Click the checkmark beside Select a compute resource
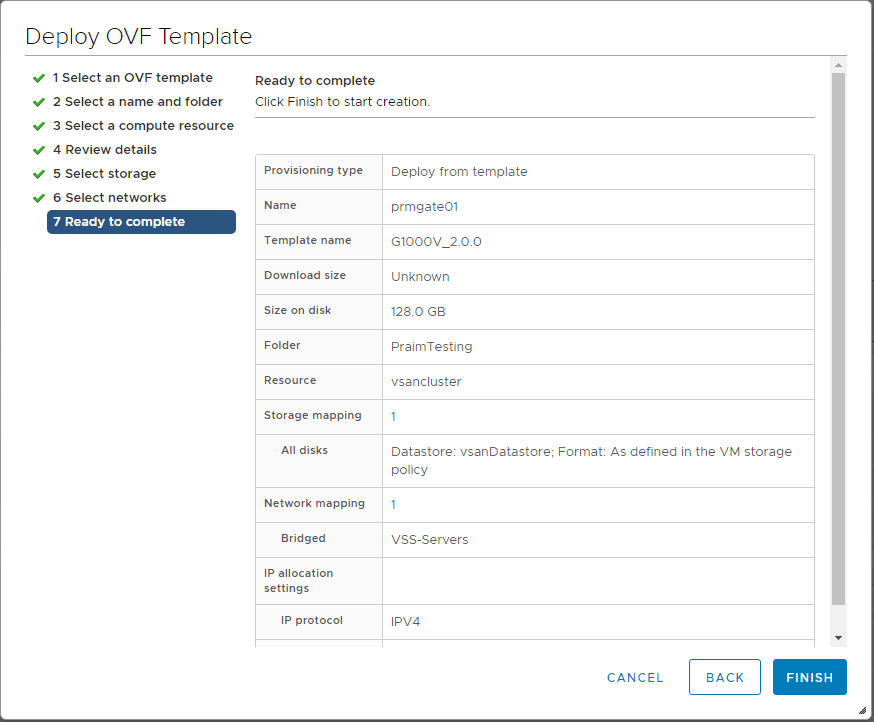Viewport: 874px width, 722px height. coord(39,125)
